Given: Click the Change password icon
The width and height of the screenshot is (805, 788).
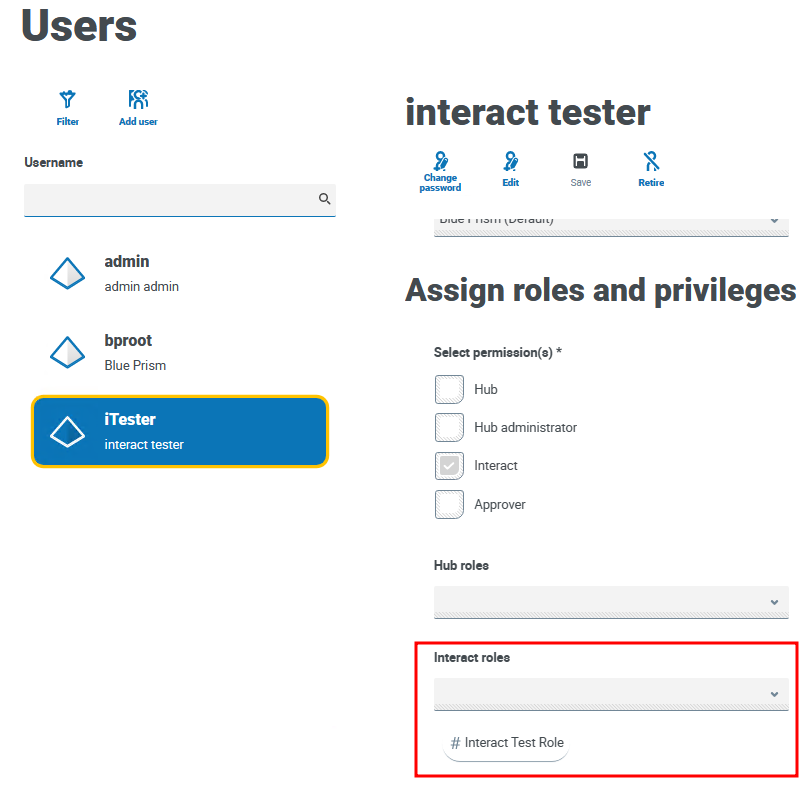Looking at the screenshot, I should 440,161.
